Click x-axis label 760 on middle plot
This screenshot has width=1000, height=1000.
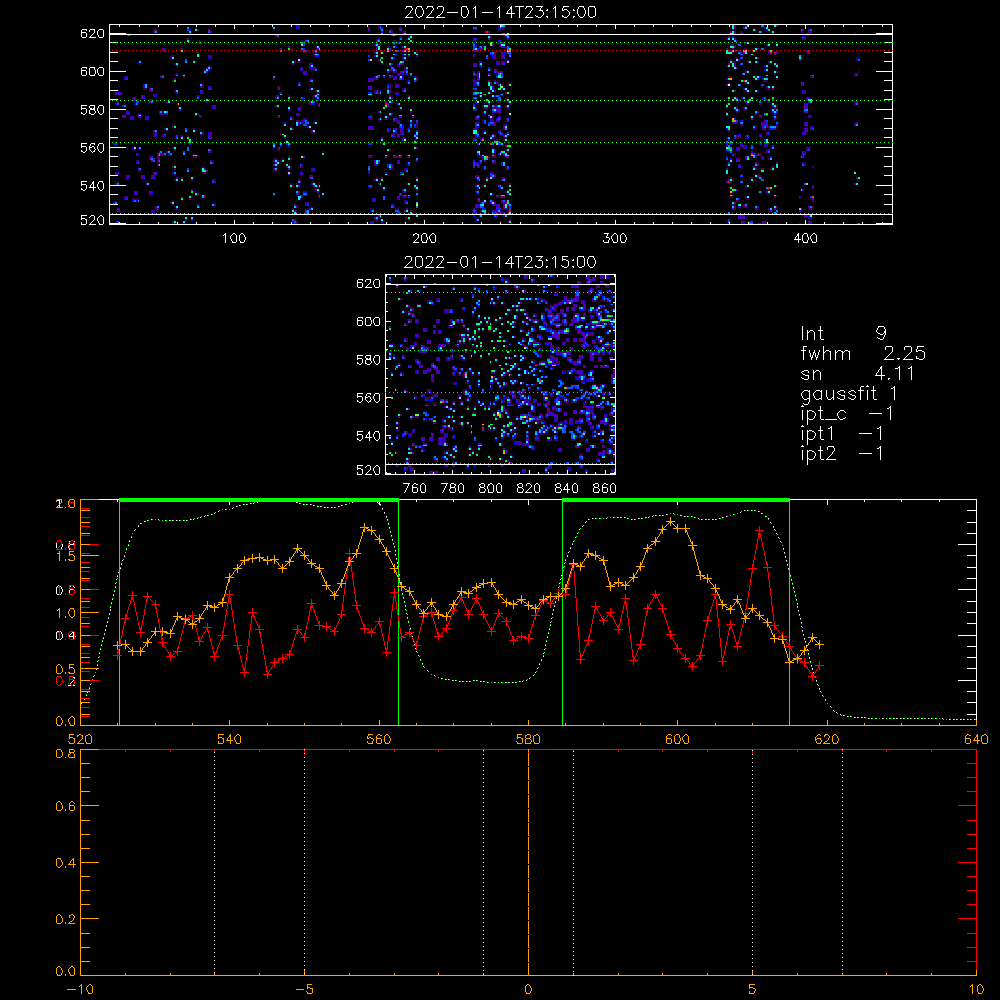point(415,489)
